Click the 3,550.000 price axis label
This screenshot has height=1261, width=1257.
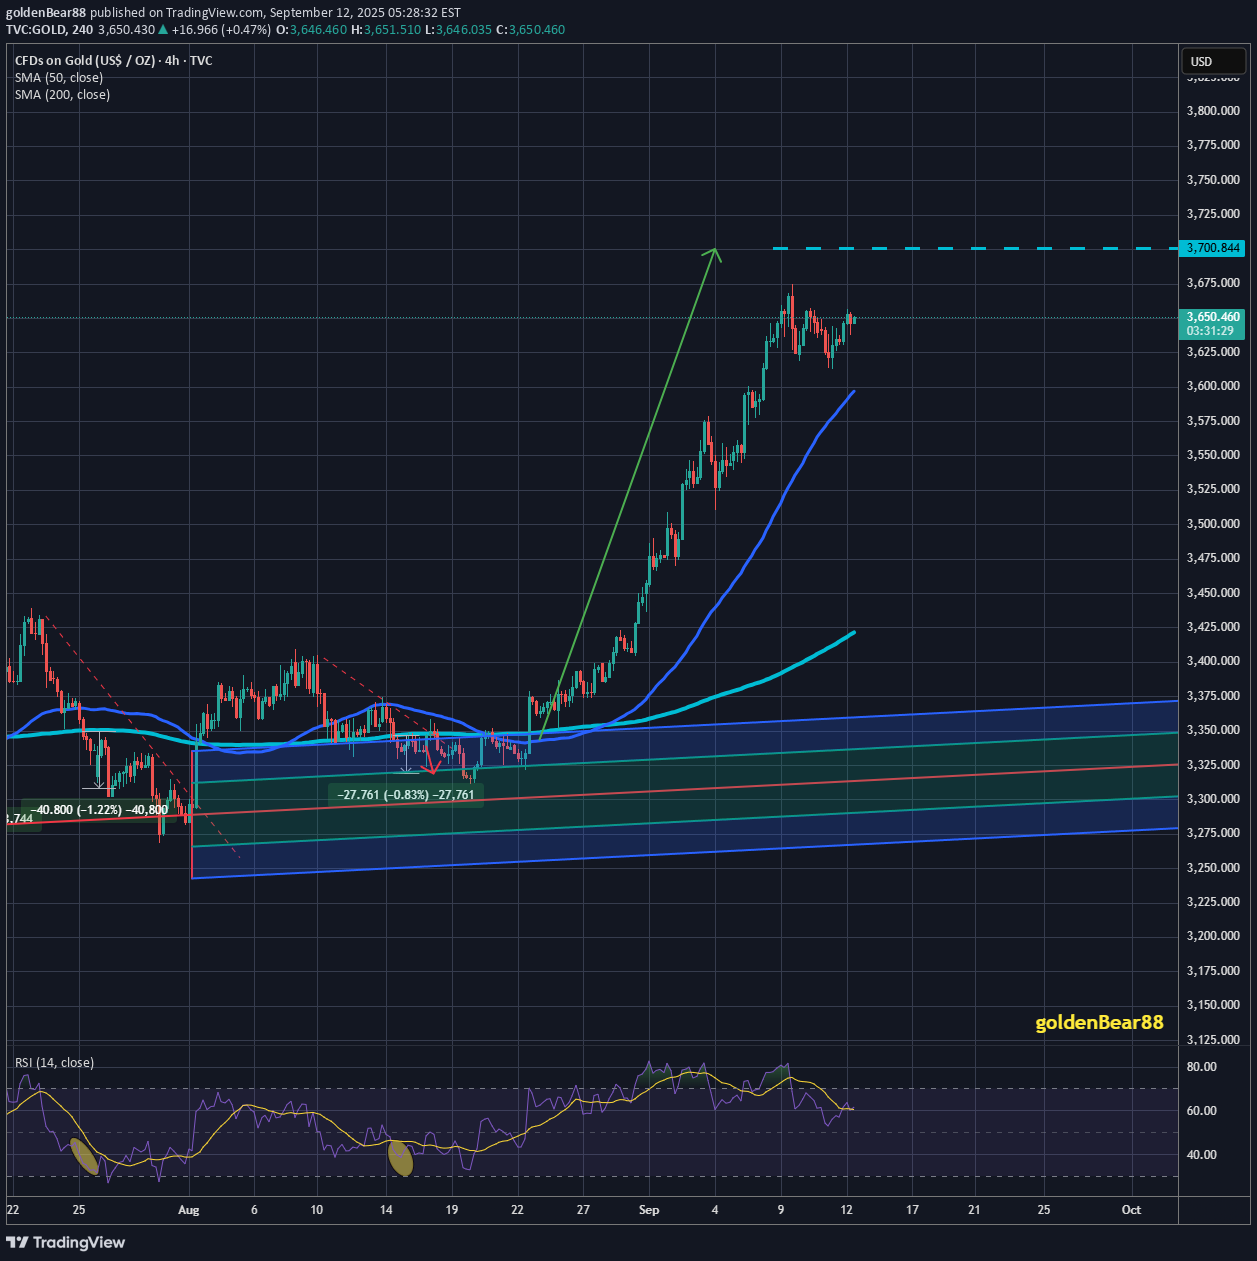pos(1213,455)
